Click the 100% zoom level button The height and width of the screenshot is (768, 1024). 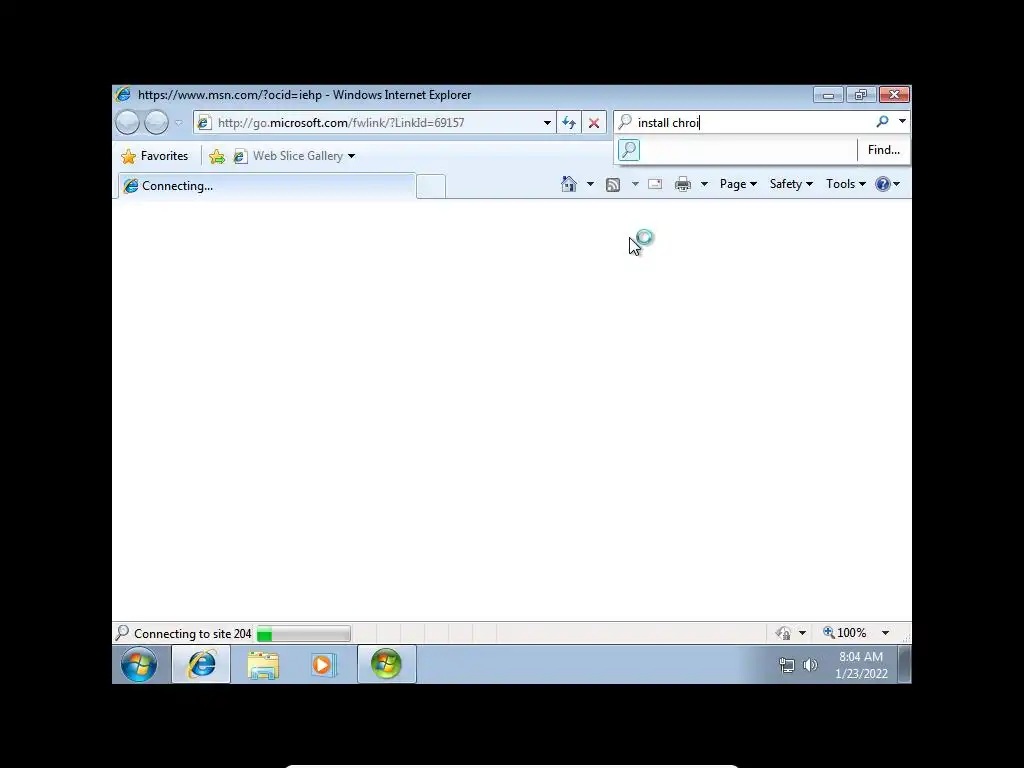pos(845,633)
